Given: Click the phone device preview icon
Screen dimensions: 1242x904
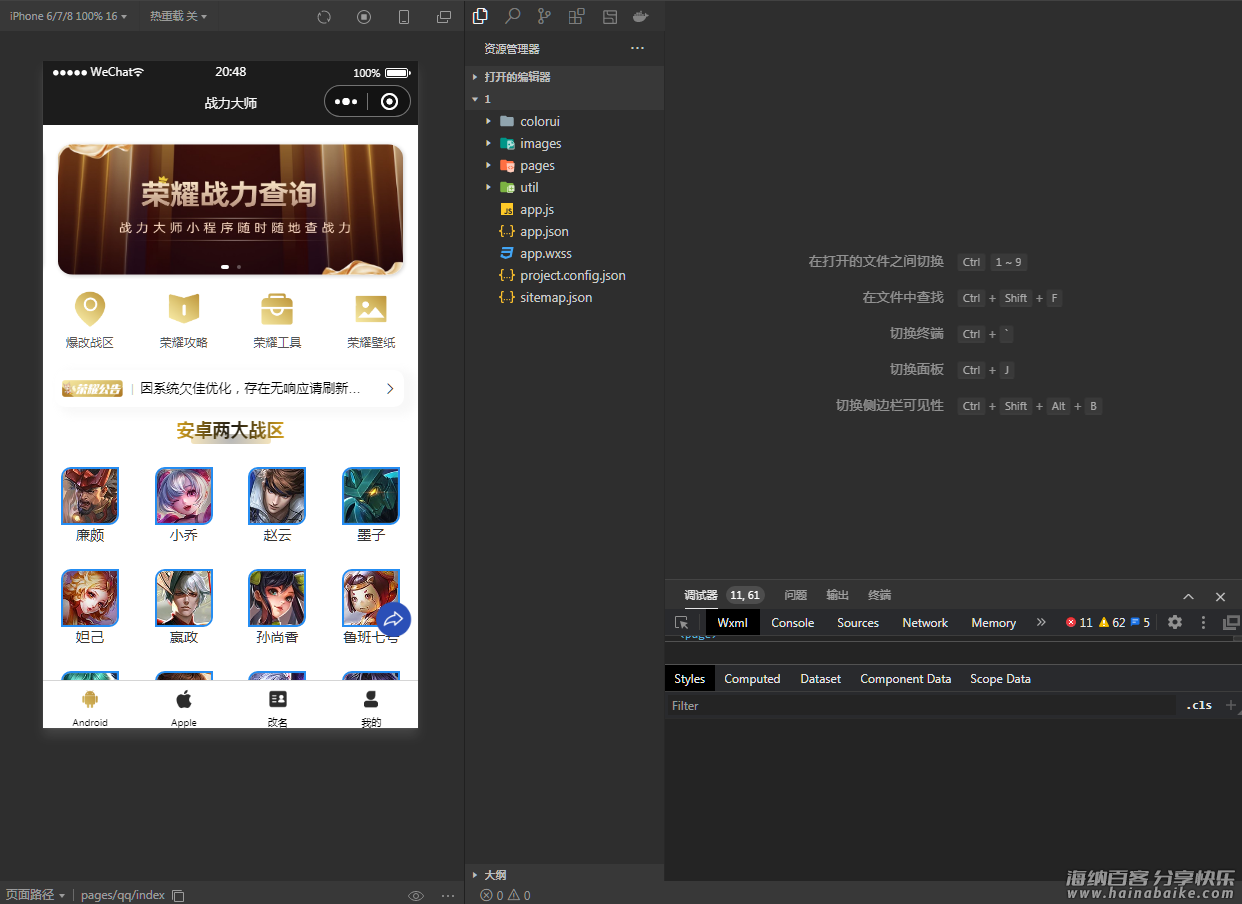Looking at the screenshot, I should 404,17.
